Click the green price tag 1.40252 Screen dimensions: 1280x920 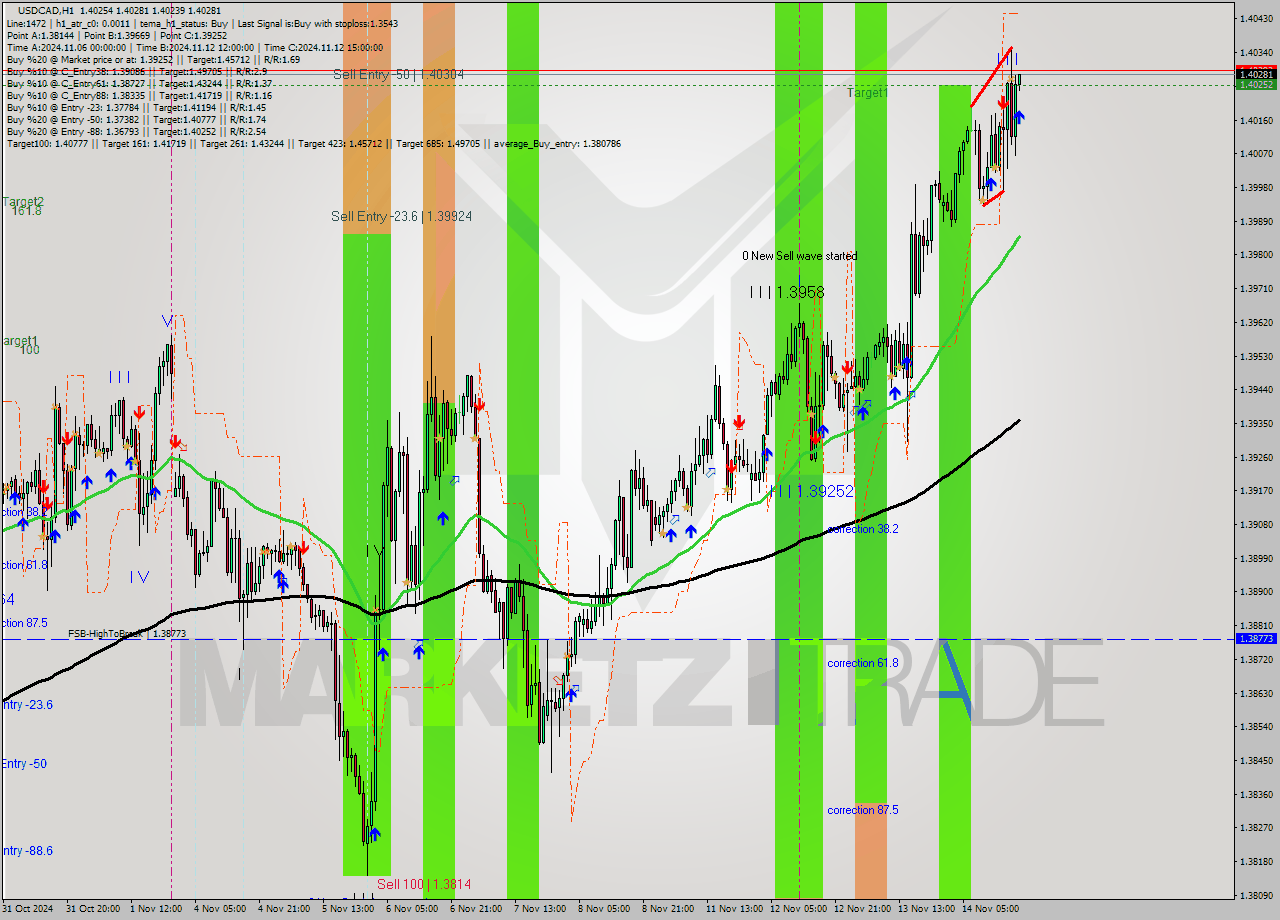click(1256, 85)
